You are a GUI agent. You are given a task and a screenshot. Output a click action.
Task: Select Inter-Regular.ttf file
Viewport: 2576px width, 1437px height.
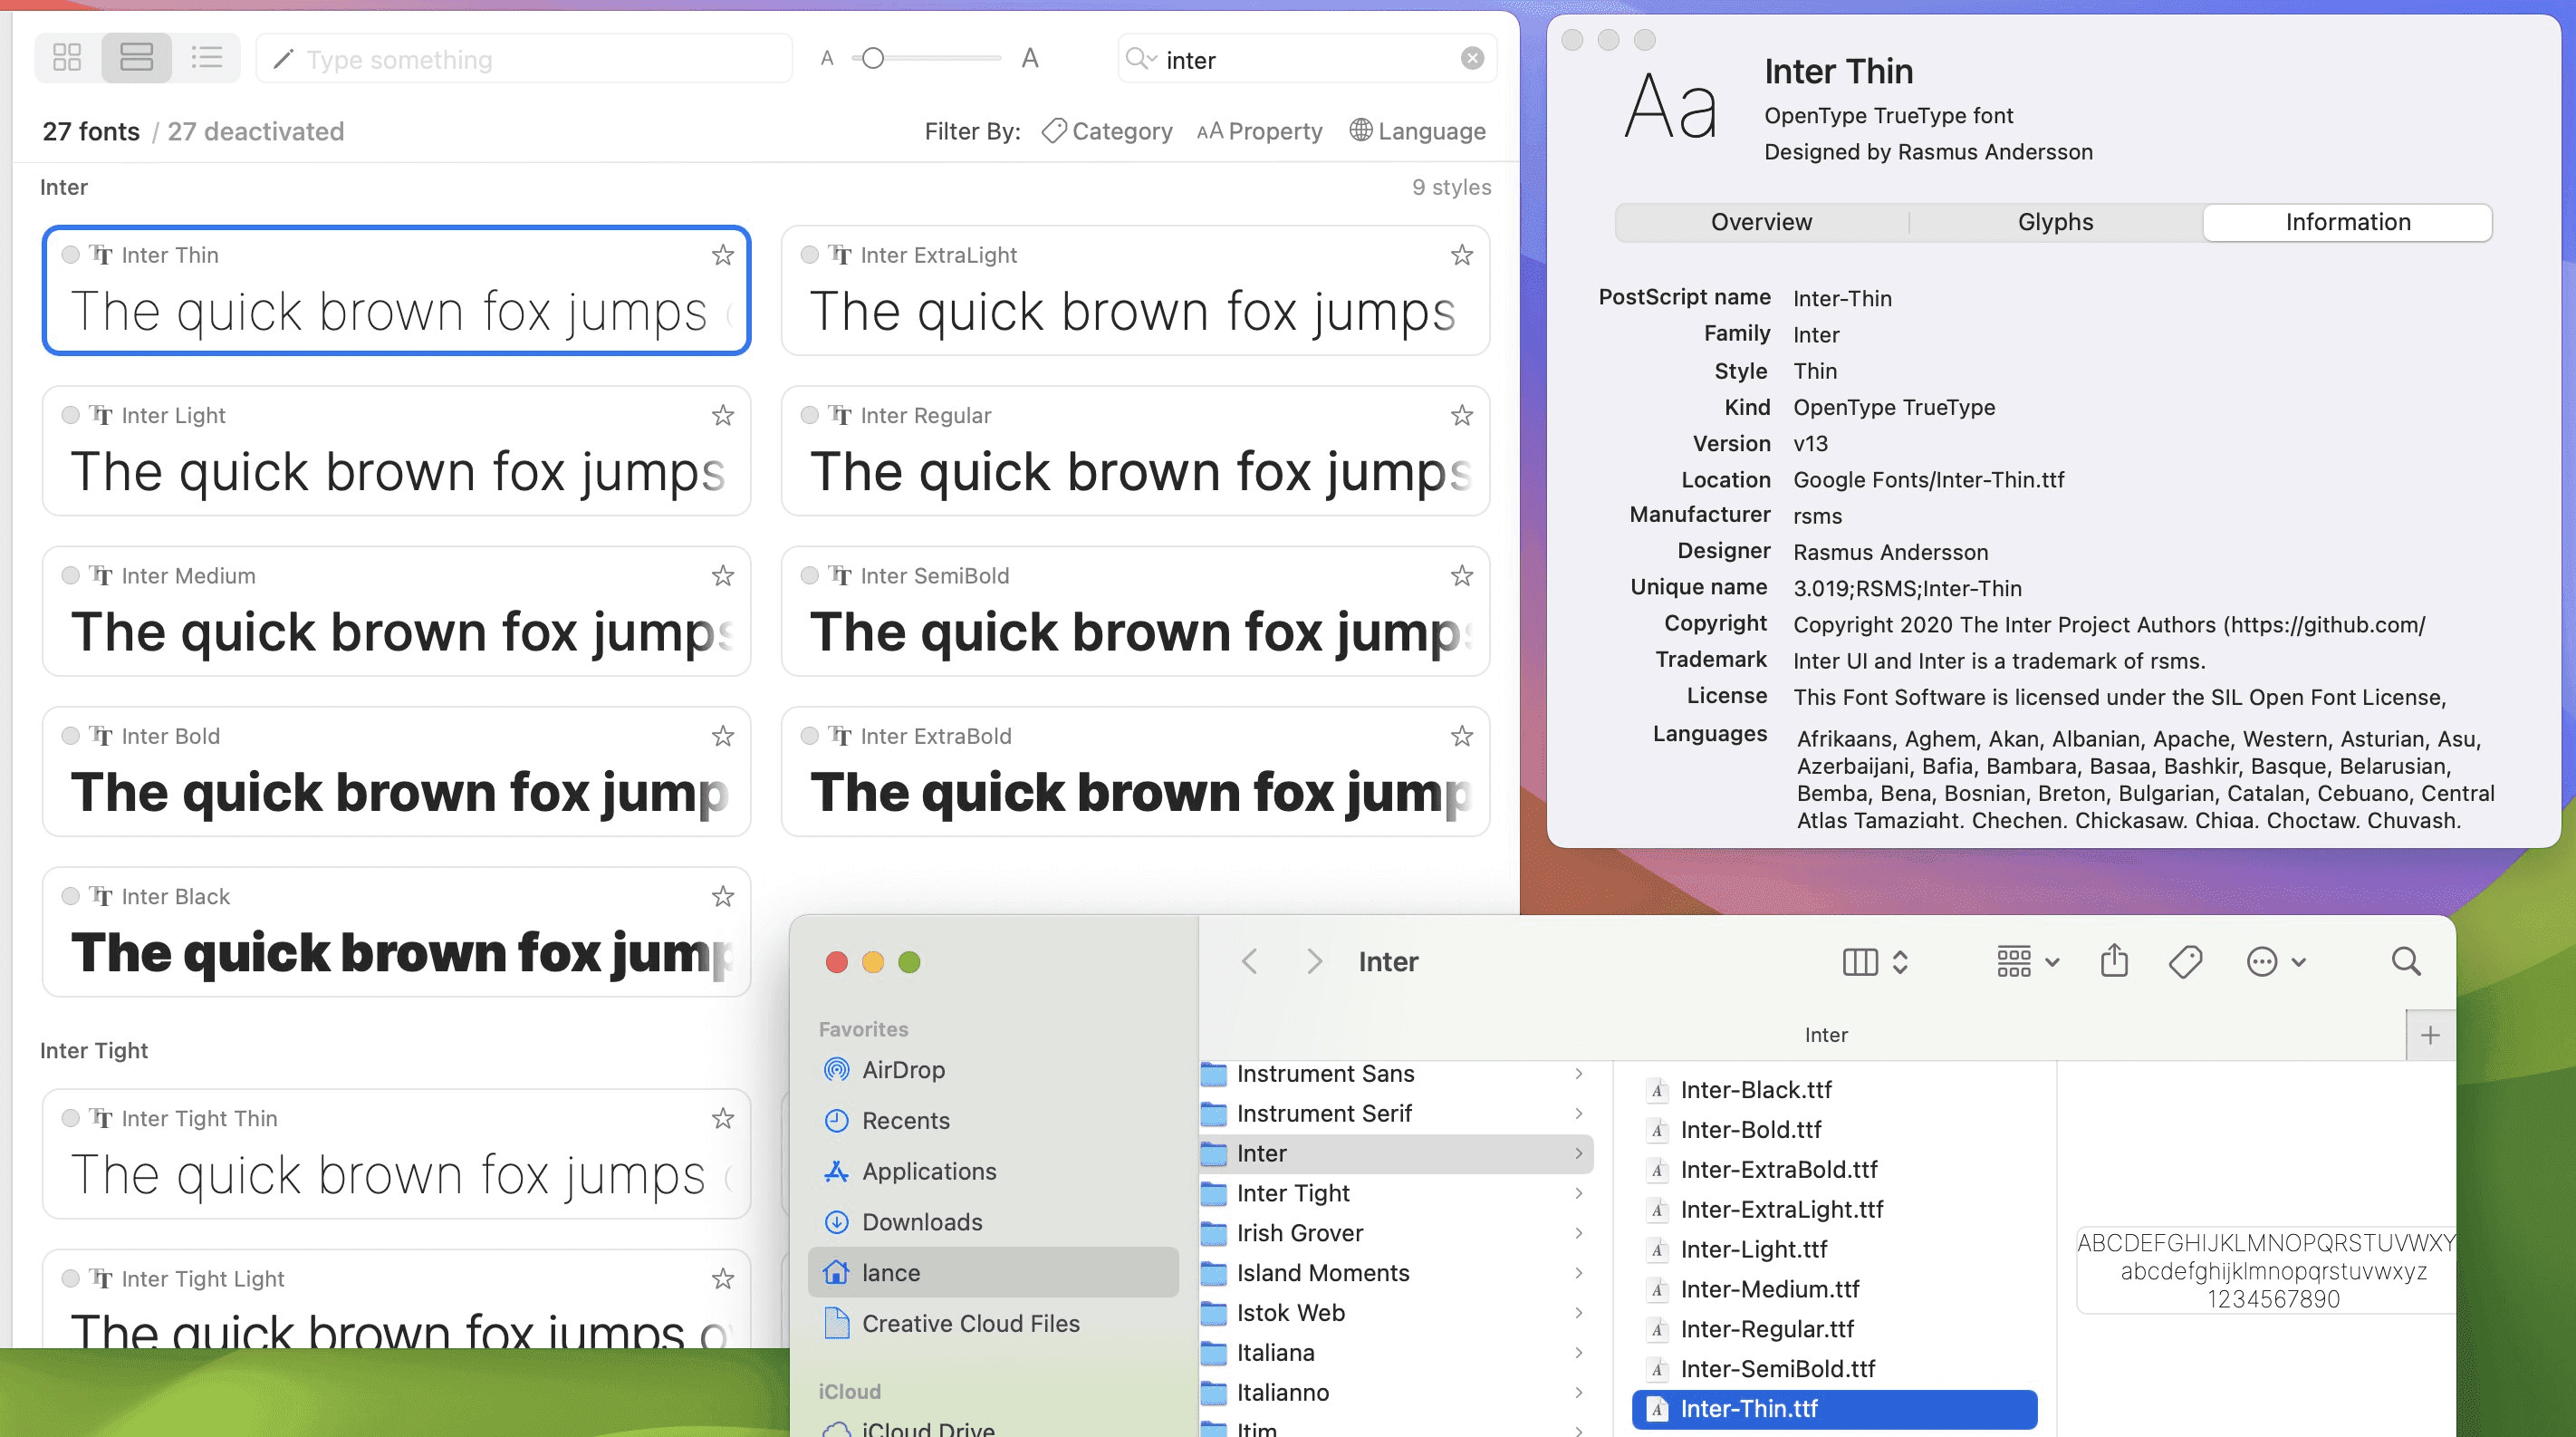(1834, 1329)
